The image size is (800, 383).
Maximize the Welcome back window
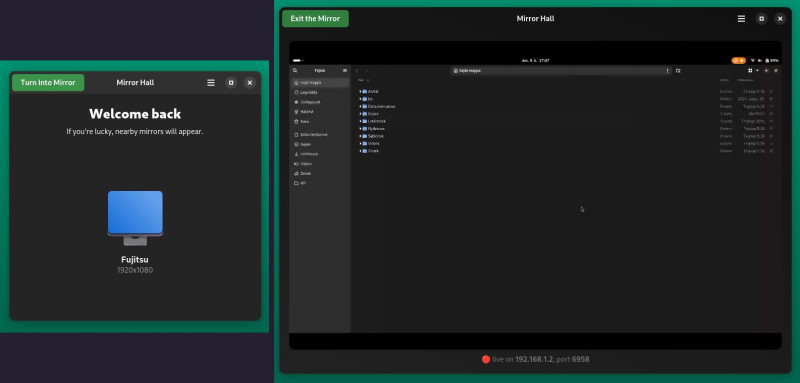[x=231, y=83]
